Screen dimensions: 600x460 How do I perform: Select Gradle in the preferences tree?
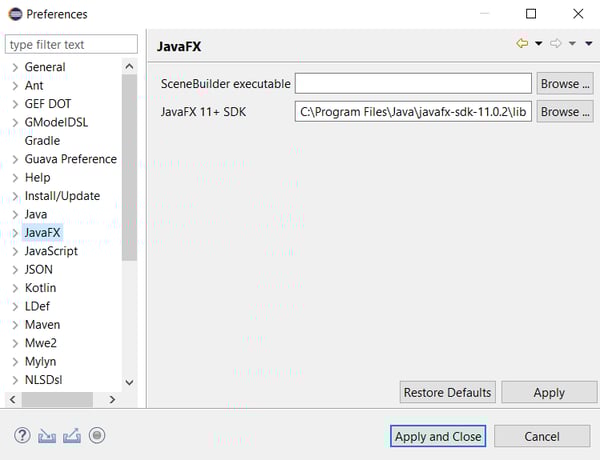coord(42,141)
